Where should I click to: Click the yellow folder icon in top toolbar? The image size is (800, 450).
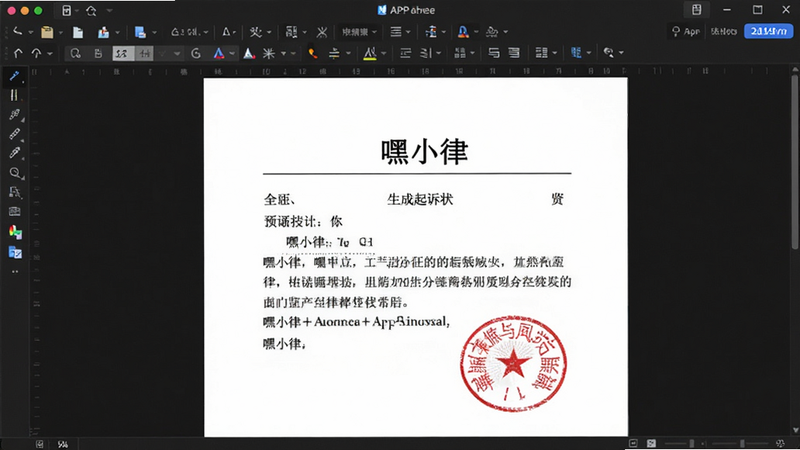(x=47, y=32)
